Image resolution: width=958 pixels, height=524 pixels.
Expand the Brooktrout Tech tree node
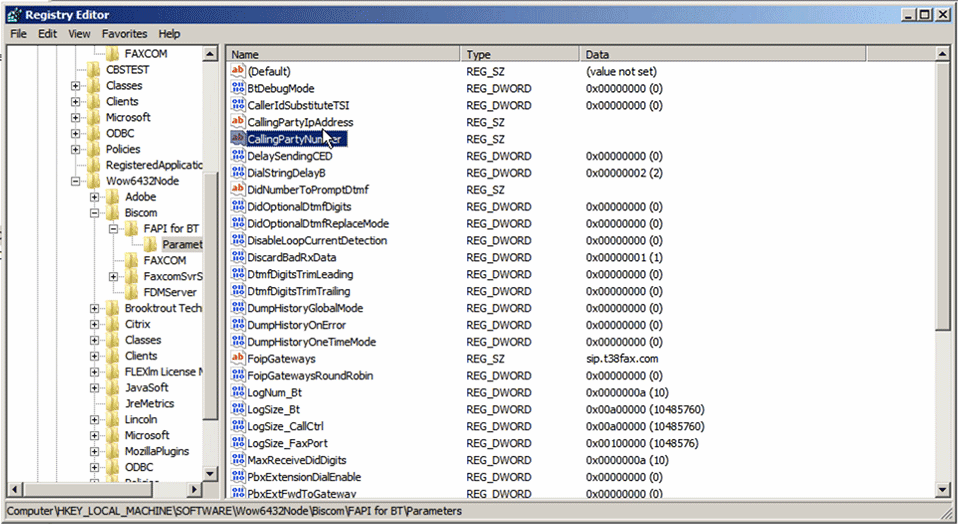[94, 308]
